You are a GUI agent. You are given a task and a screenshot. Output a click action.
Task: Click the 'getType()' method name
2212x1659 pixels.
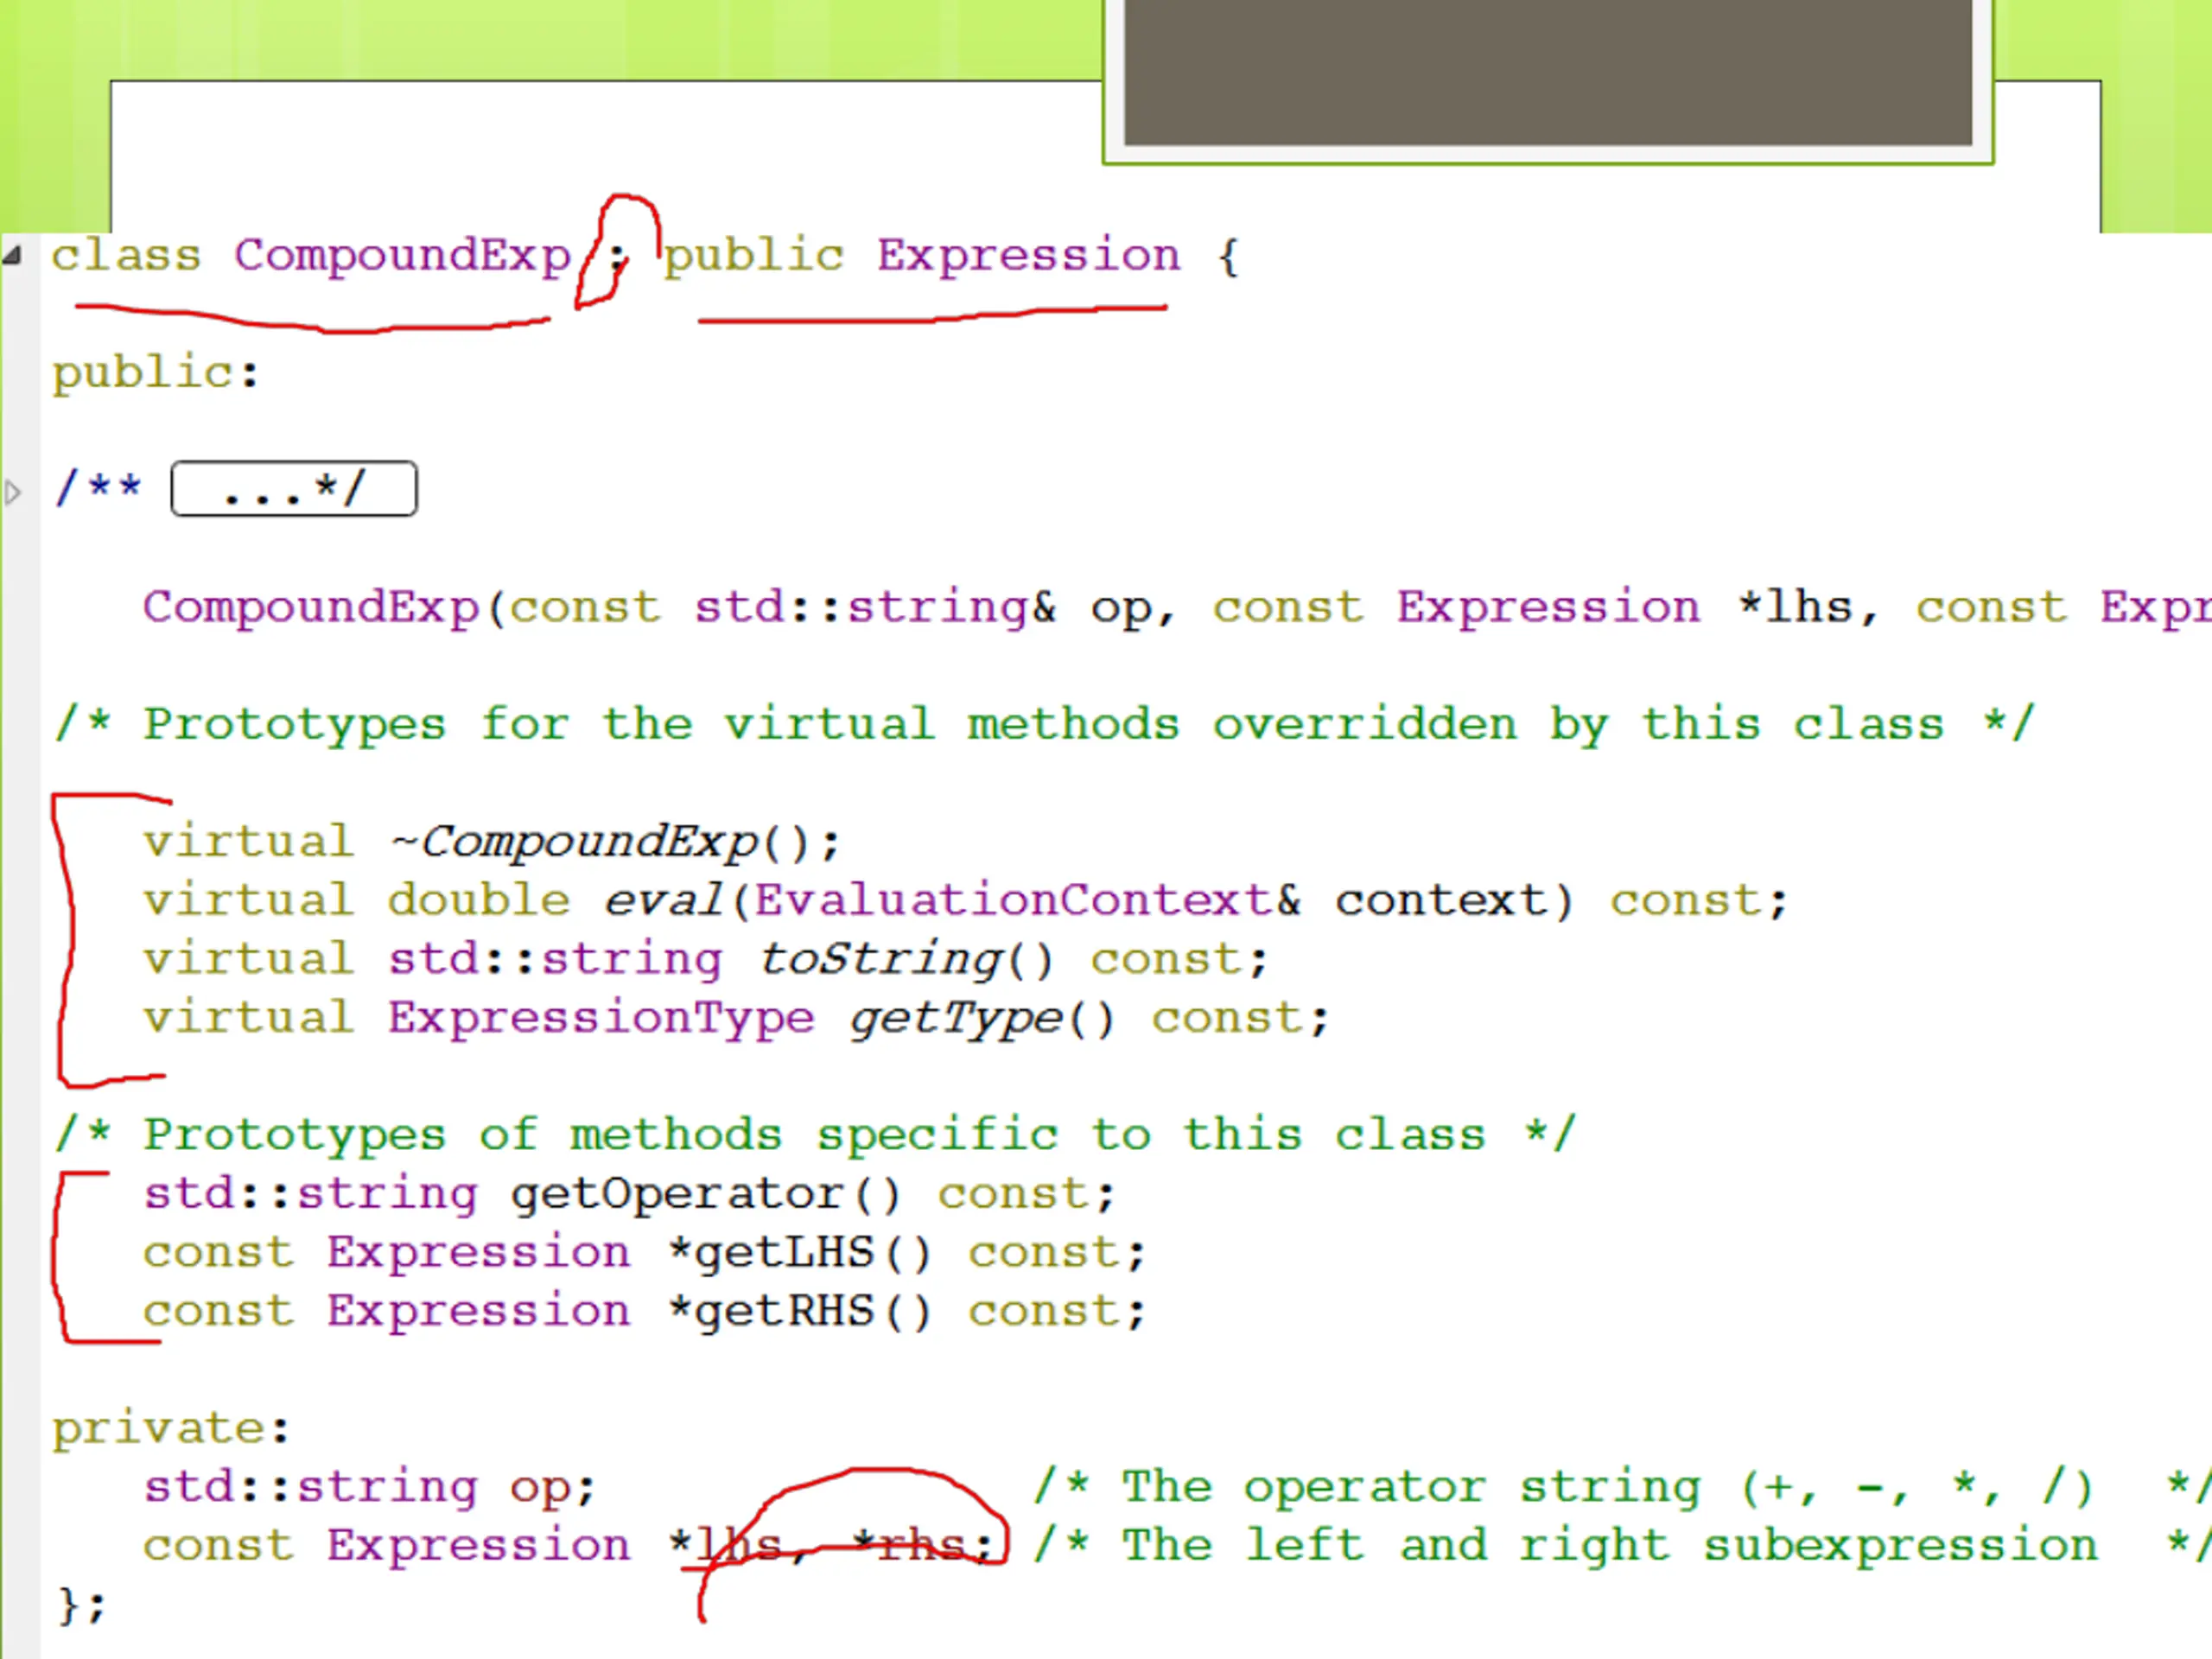click(981, 1018)
